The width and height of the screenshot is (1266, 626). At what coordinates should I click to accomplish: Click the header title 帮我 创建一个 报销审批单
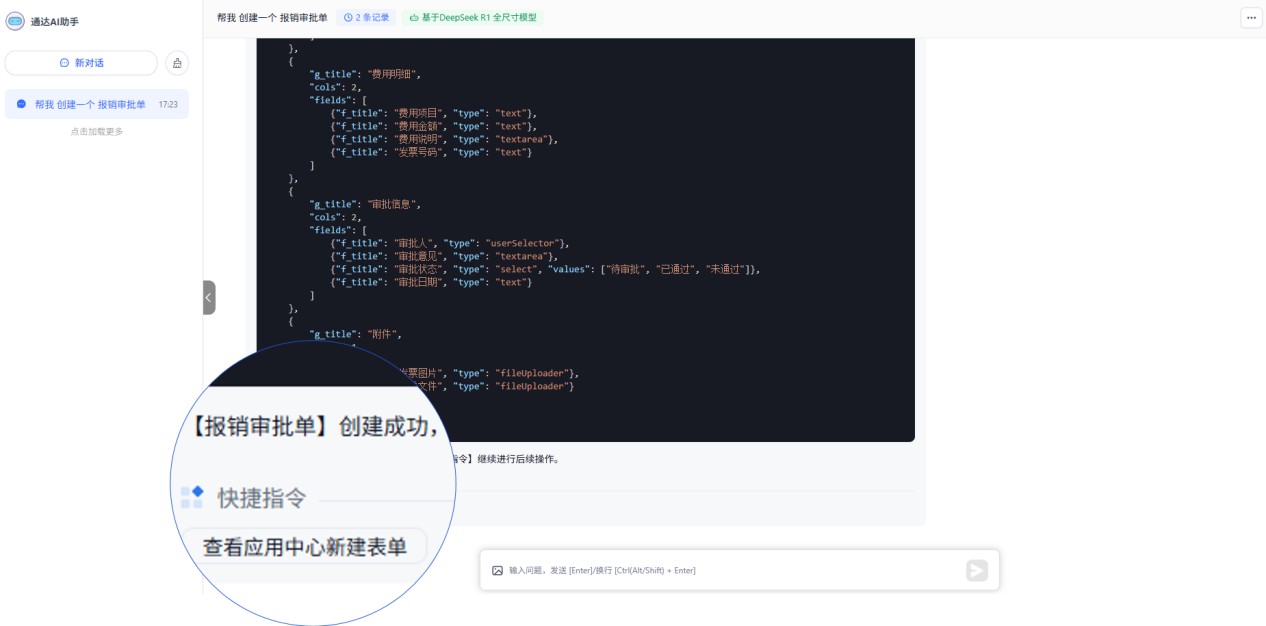click(272, 18)
